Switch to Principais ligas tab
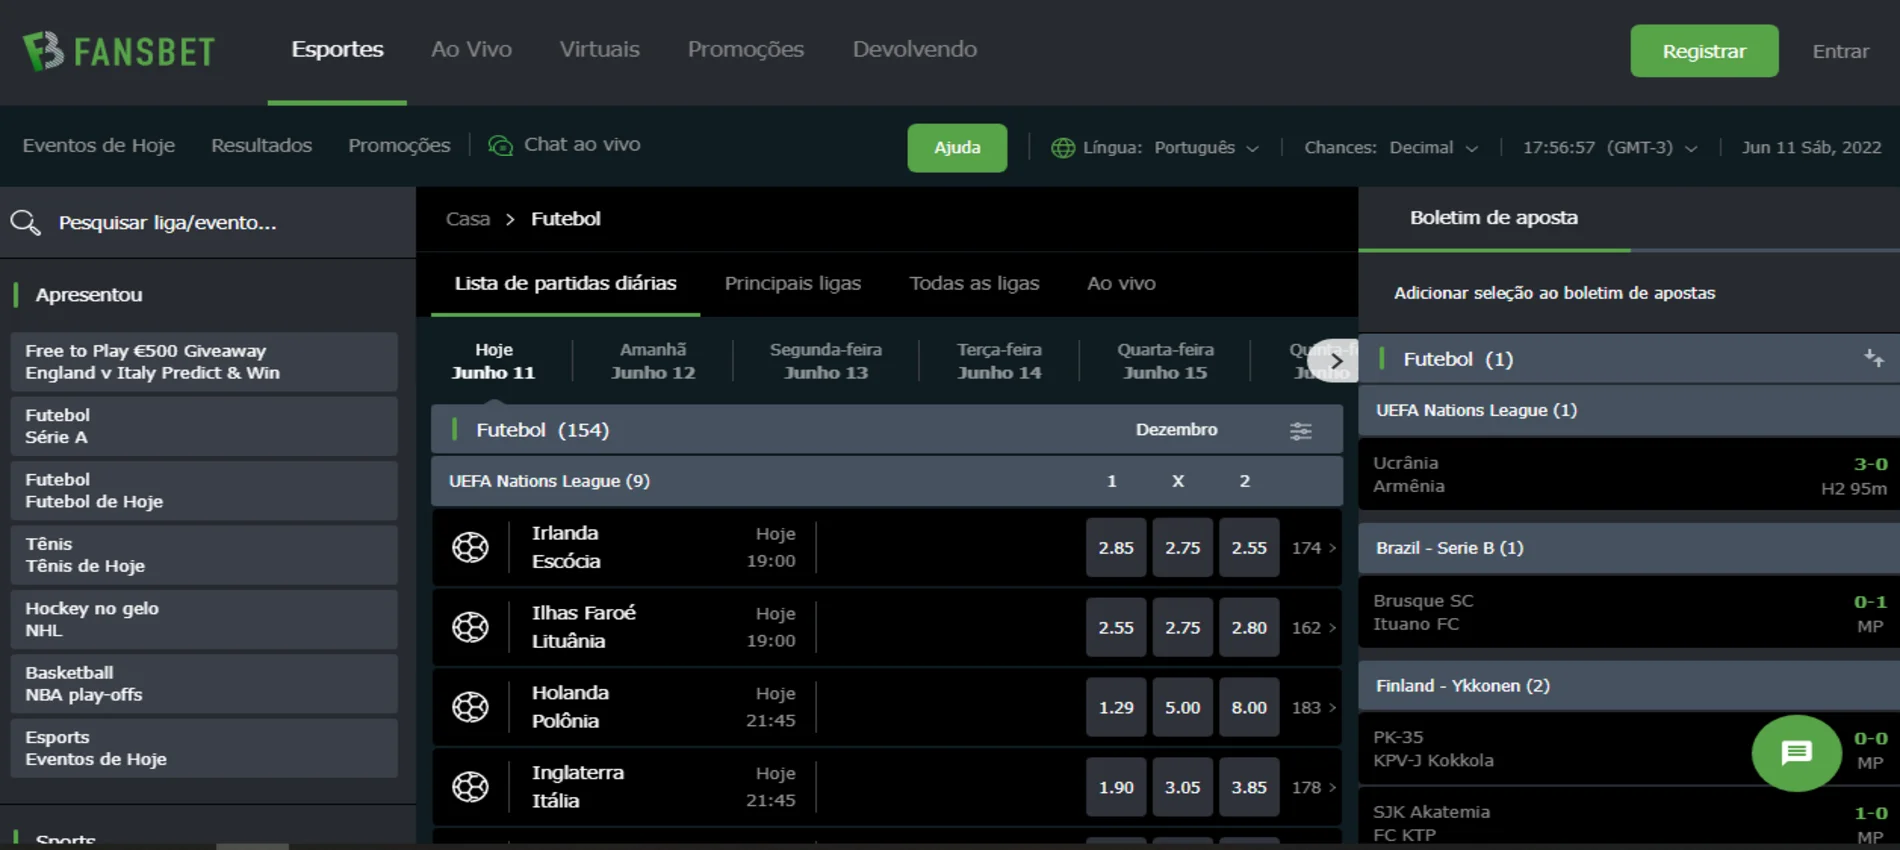 tap(793, 284)
